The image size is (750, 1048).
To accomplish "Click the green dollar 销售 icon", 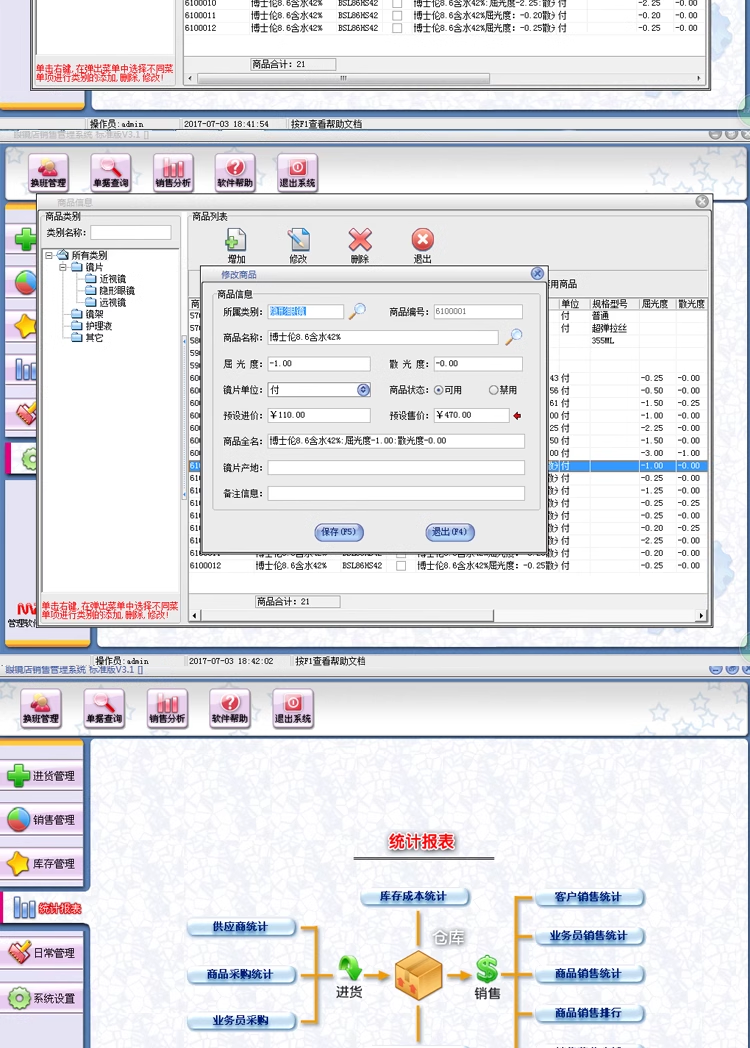I will tap(487, 970).
